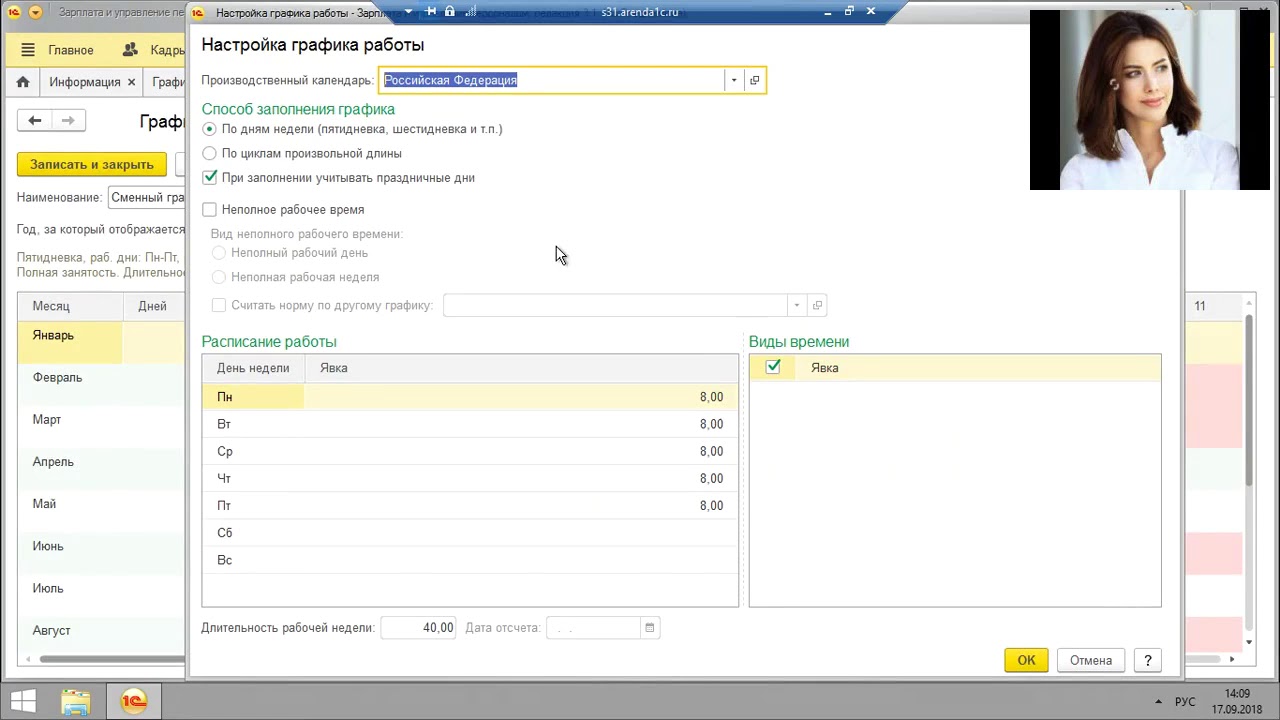
Task: Show hidden tray icons arrow
Action: (1158, 701)
